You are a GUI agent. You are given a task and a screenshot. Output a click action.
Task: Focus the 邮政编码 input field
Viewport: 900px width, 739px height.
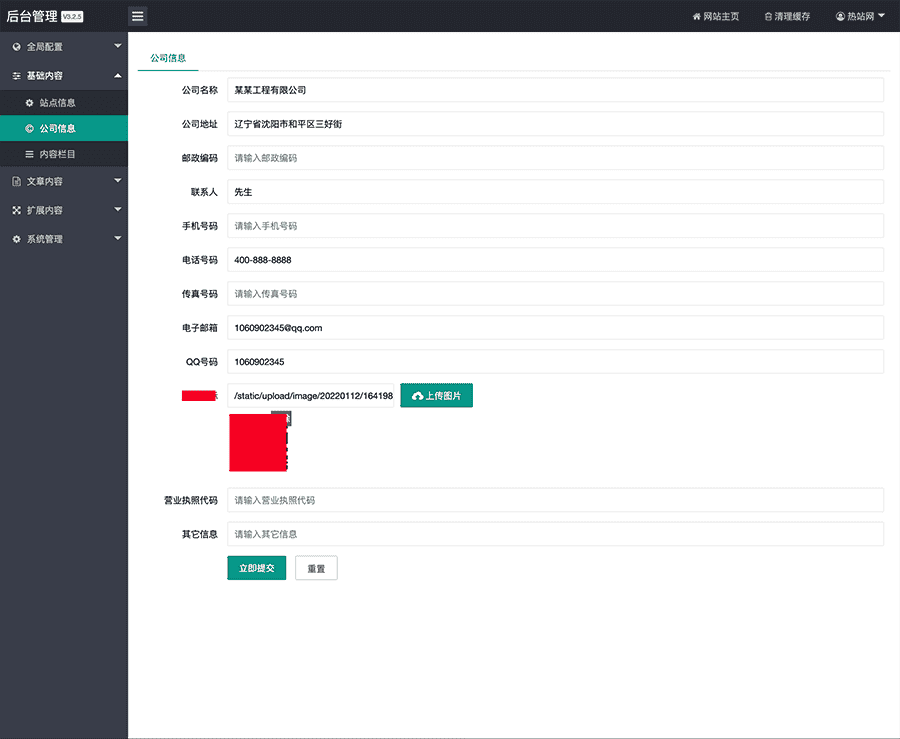tap(555, 158)
